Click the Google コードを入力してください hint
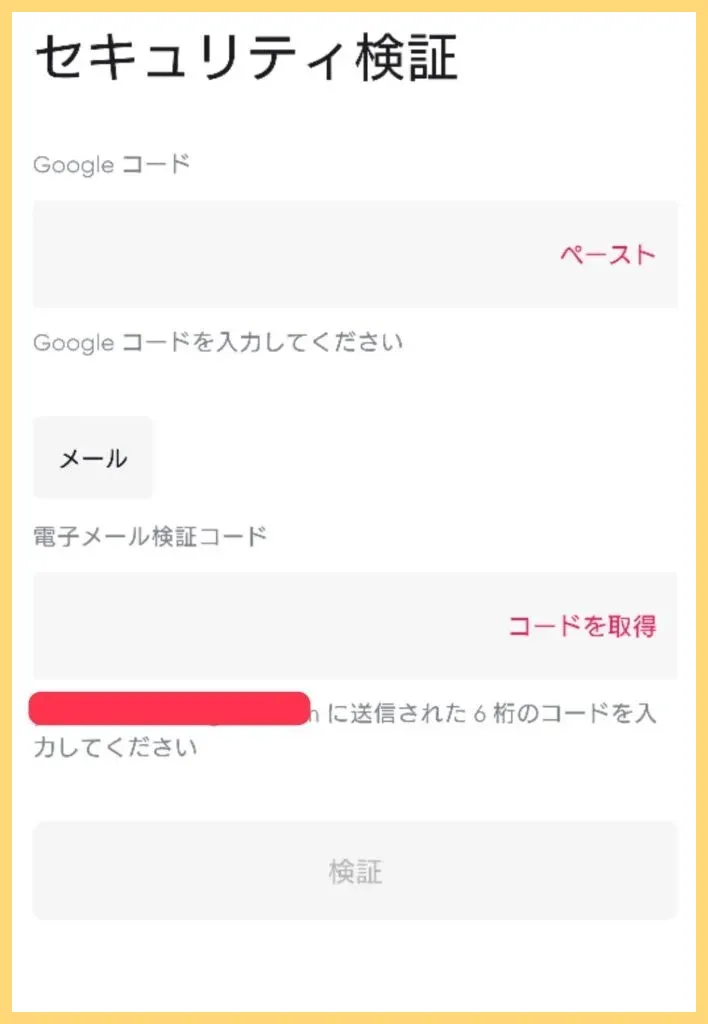The height and width of the screenshot is (1024, 708). pyautogui.click(x=218, y=342)
